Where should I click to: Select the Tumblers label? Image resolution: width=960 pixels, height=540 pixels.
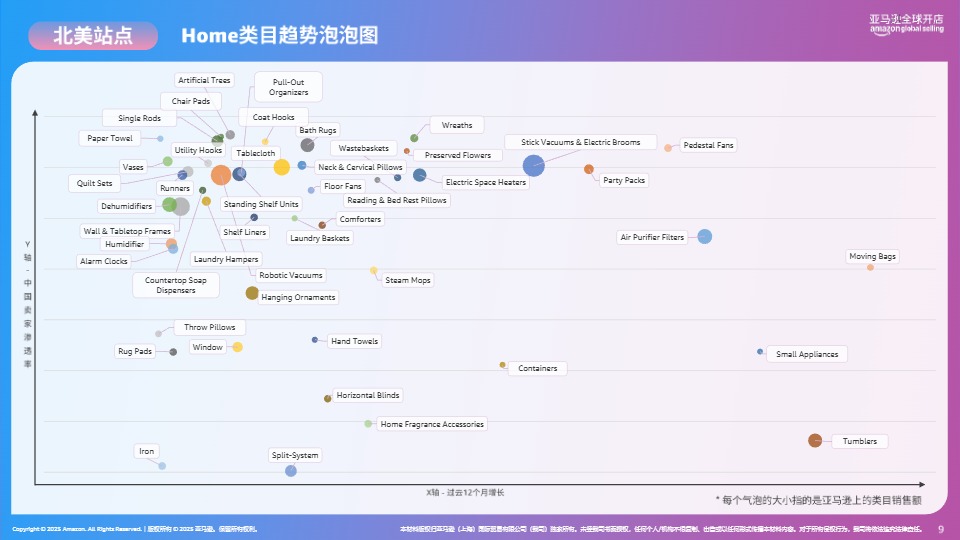coord(860,441)
